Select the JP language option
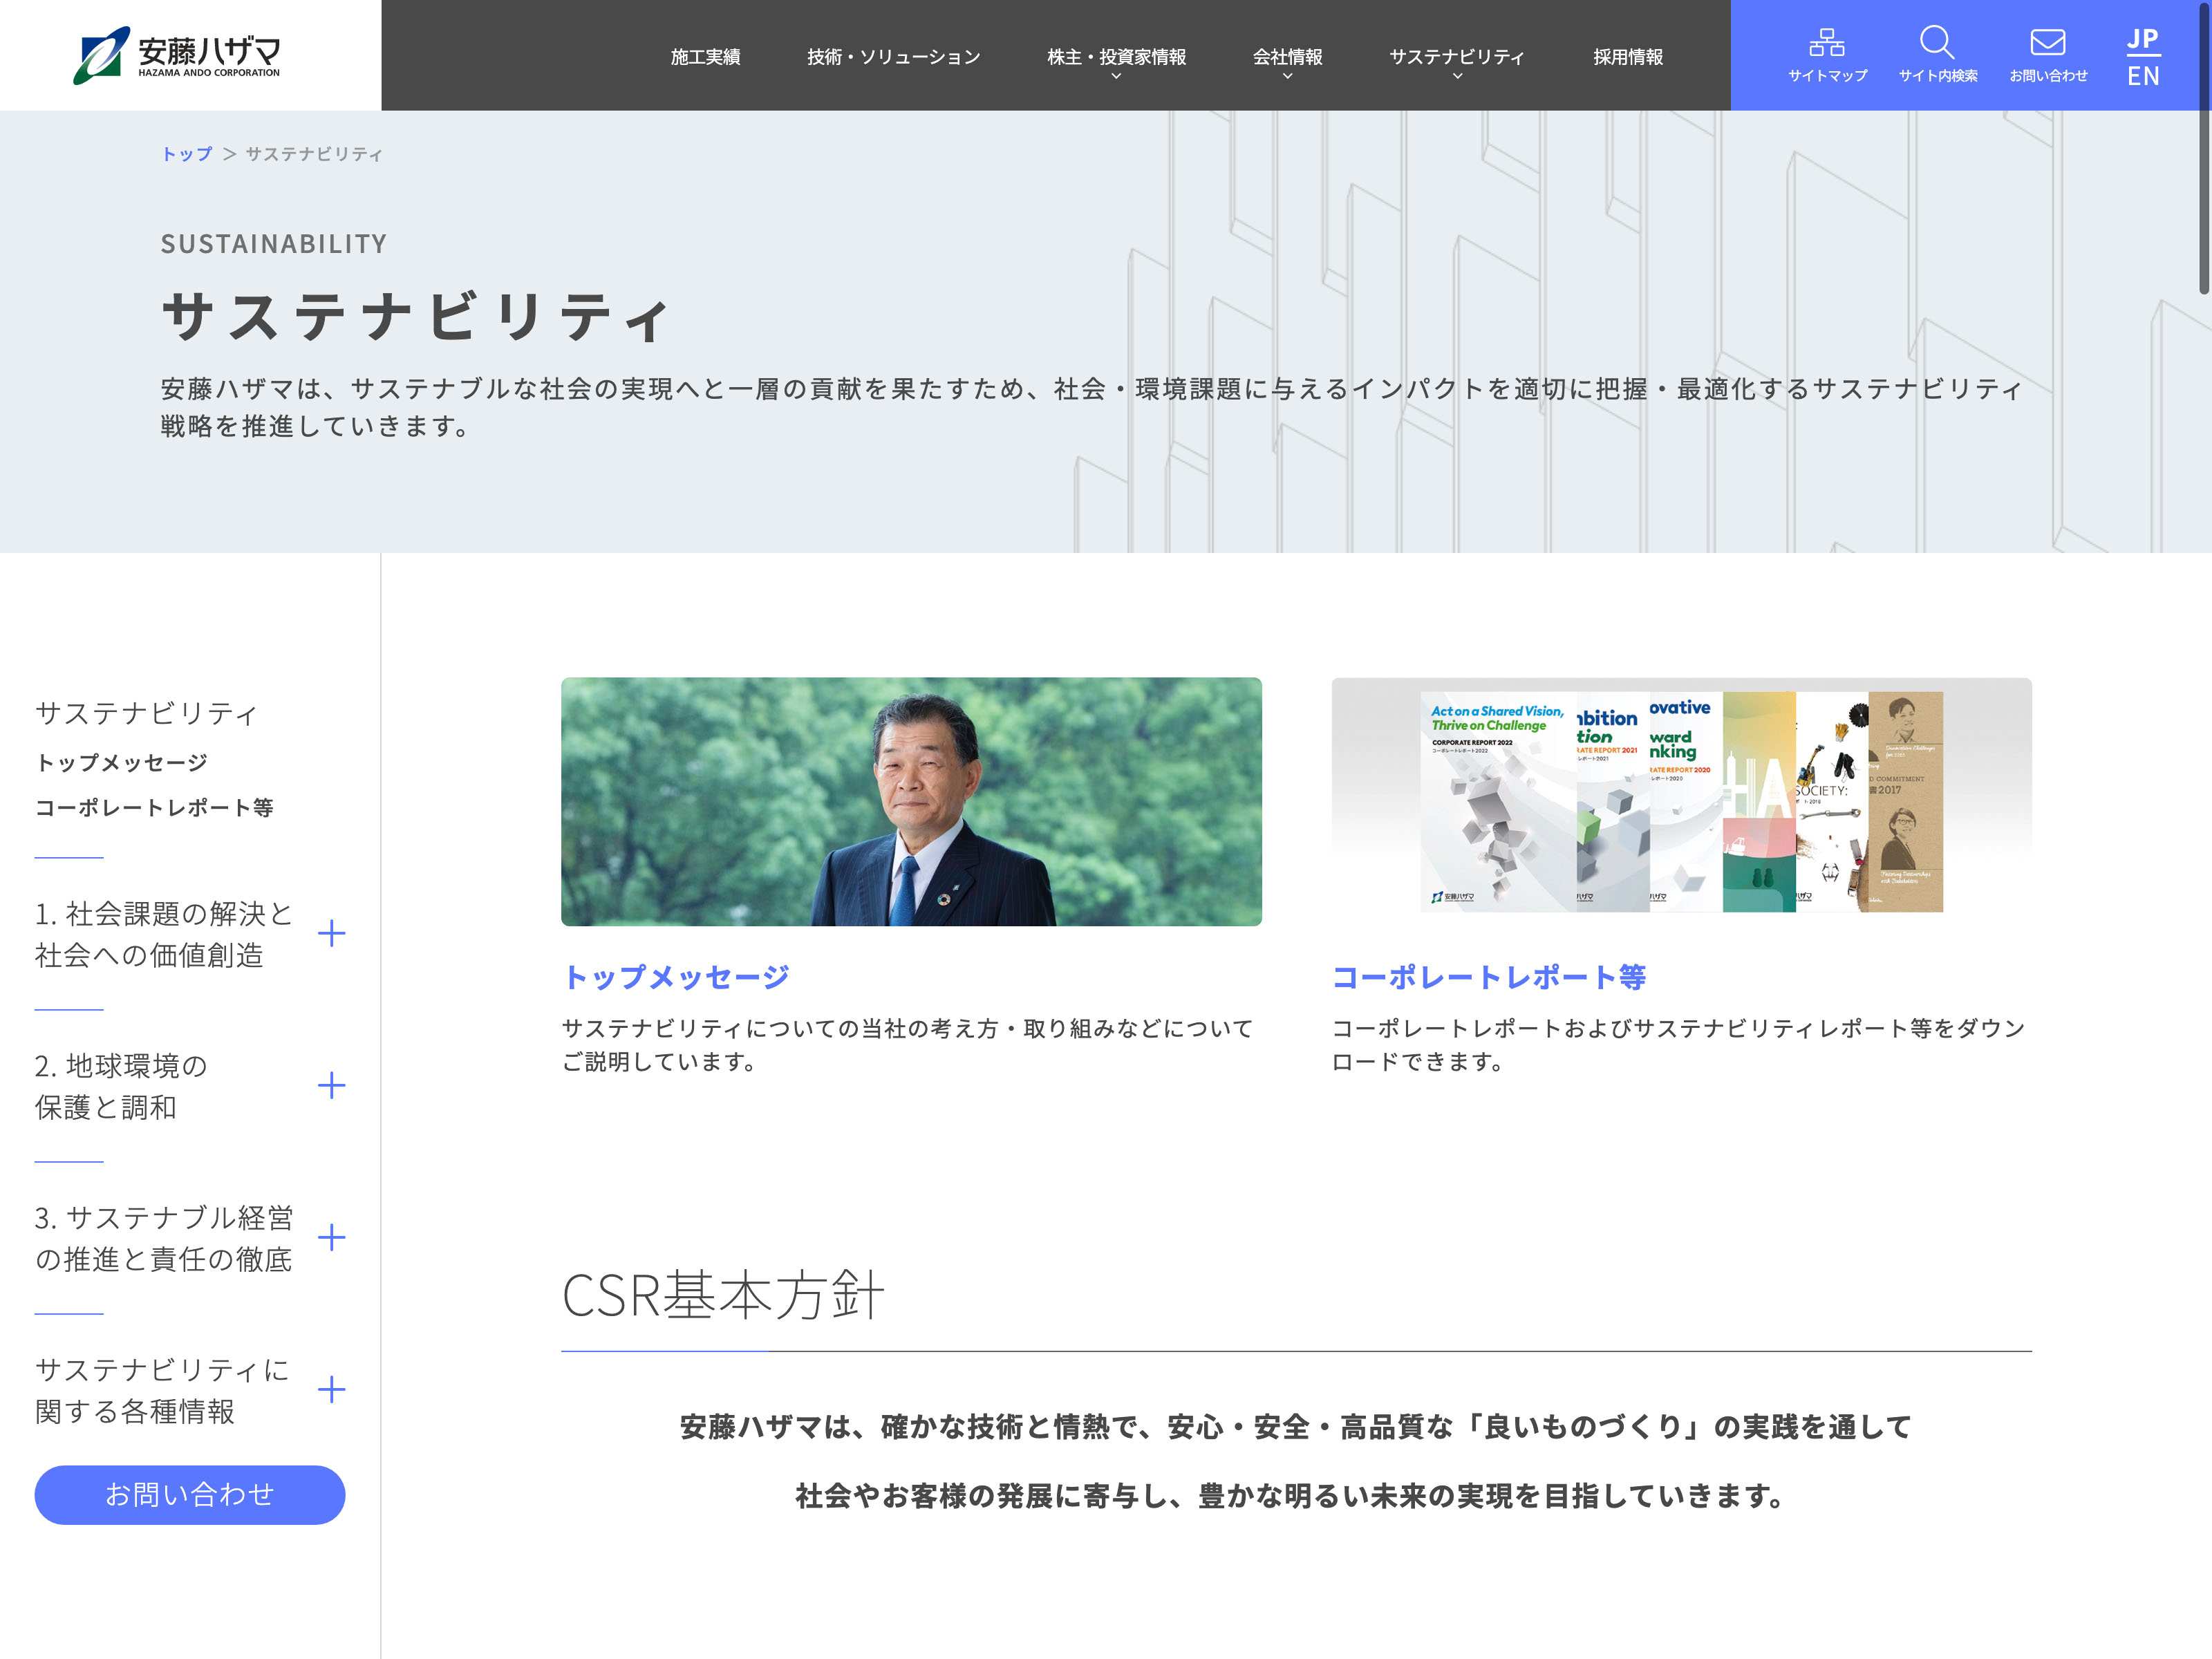 tap(2142, 38)
